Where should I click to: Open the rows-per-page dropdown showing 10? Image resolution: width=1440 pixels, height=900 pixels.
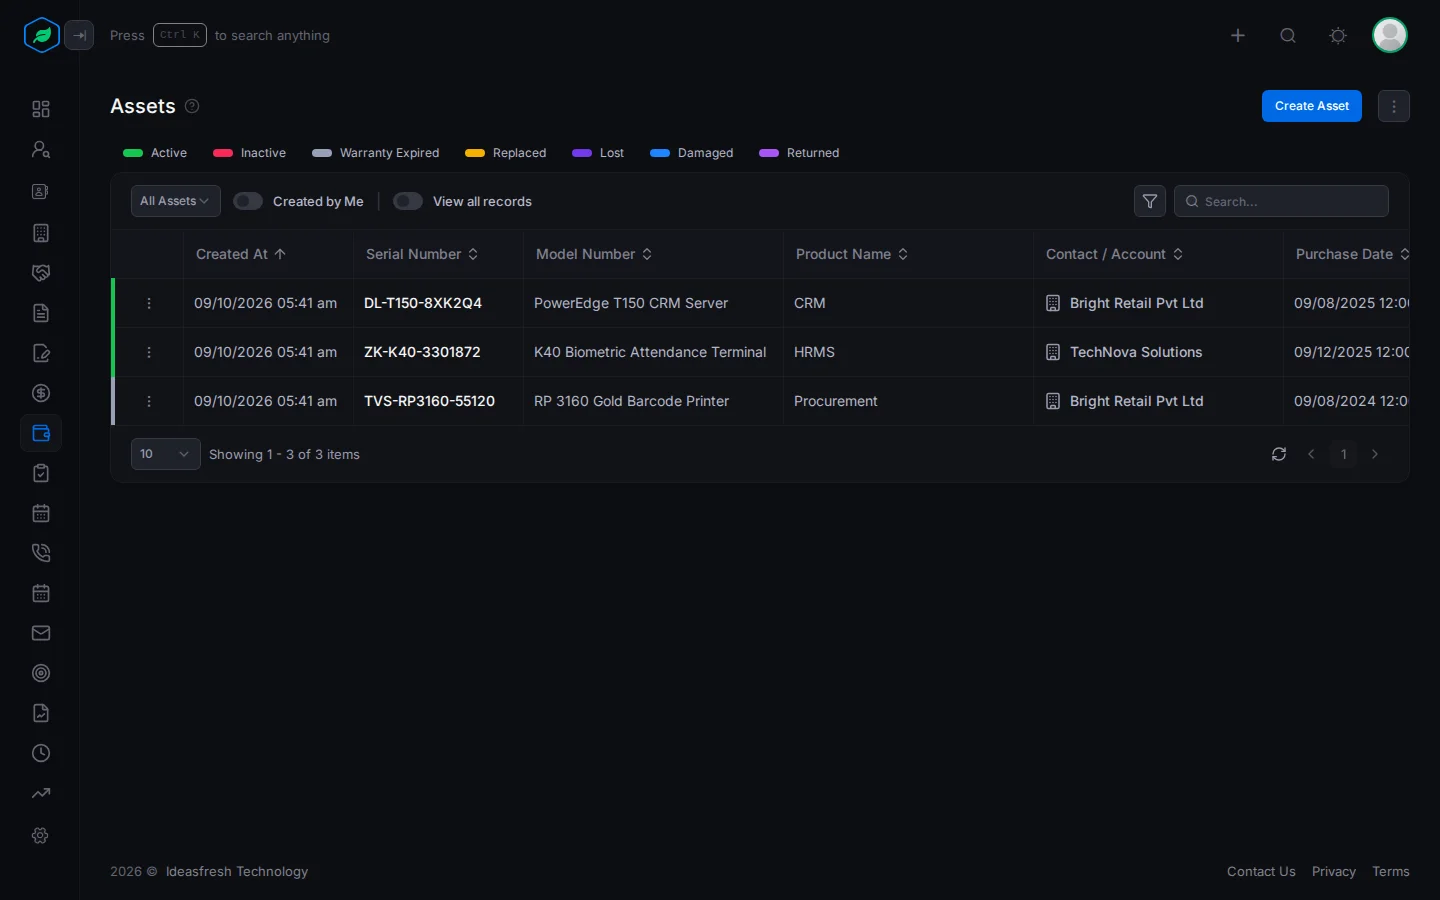(166, 454)
